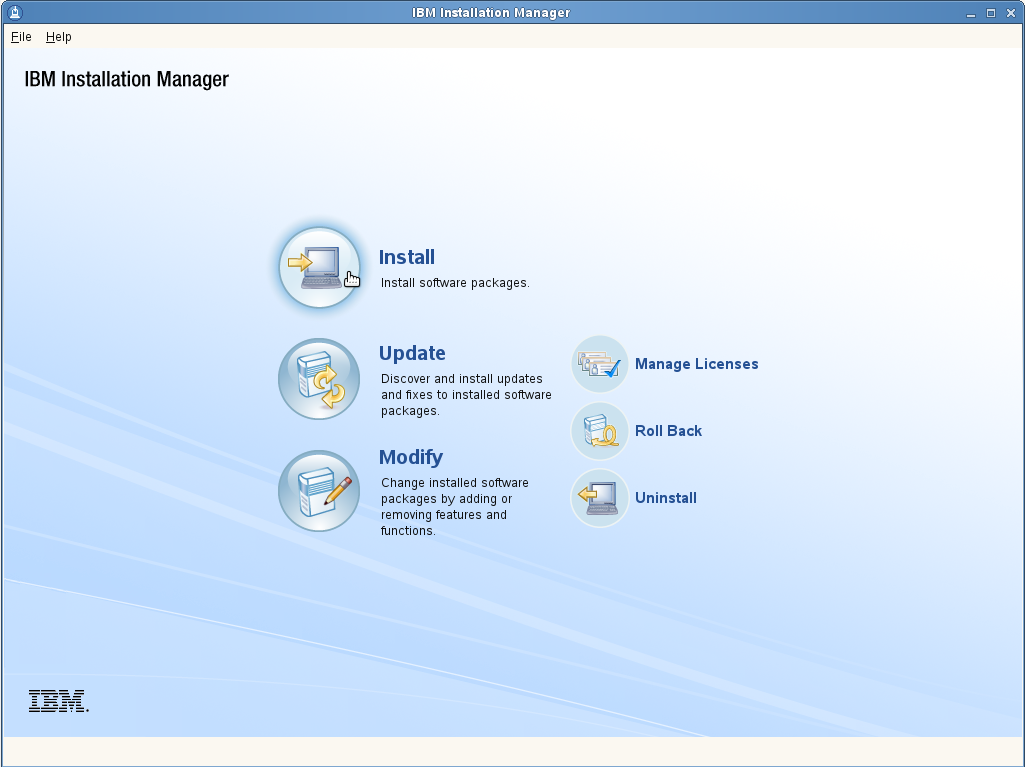1025x767 pixels.
Task: Open the Uninstall link
Action: point(665,498)
